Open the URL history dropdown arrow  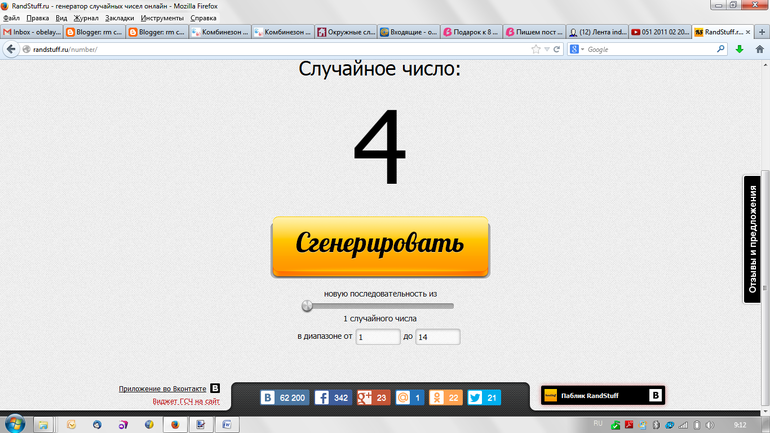[547, 50]
